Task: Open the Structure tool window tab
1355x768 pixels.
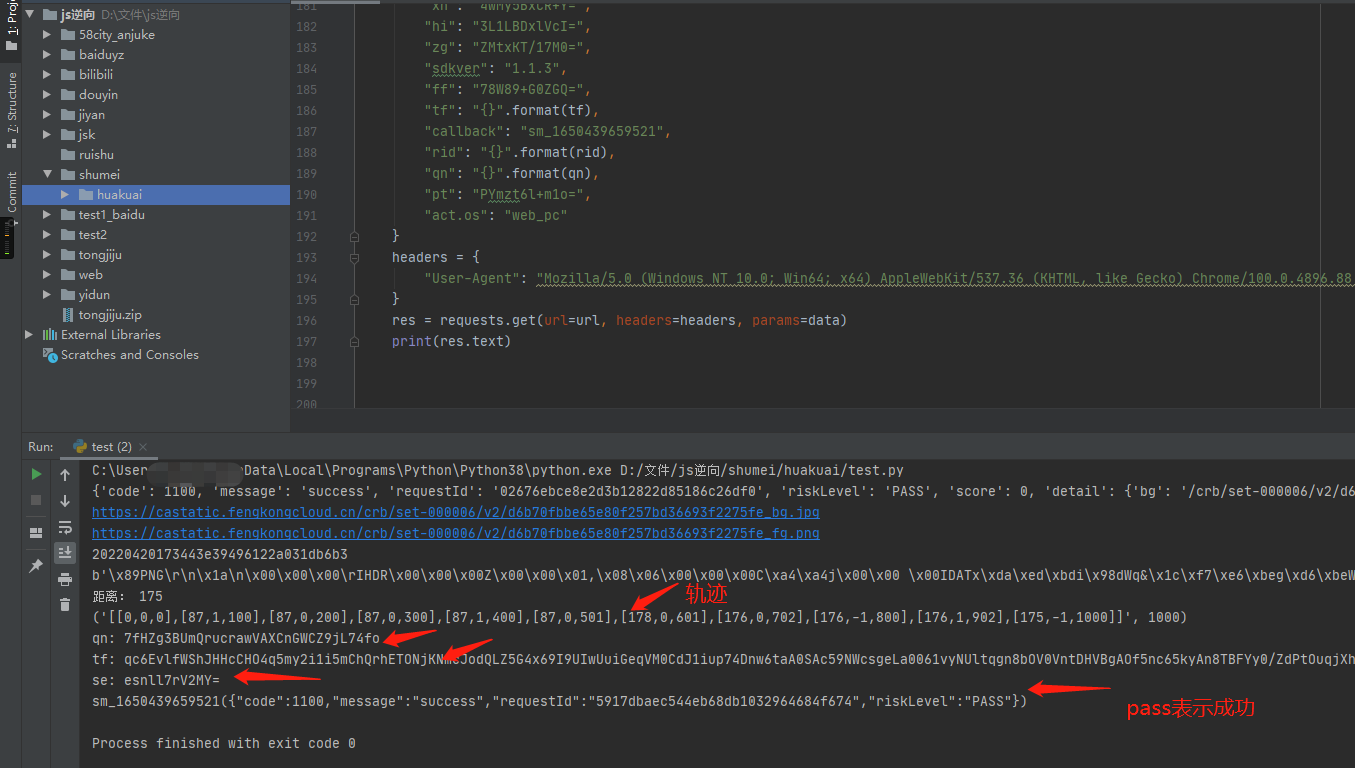Action: click(11, 109)
